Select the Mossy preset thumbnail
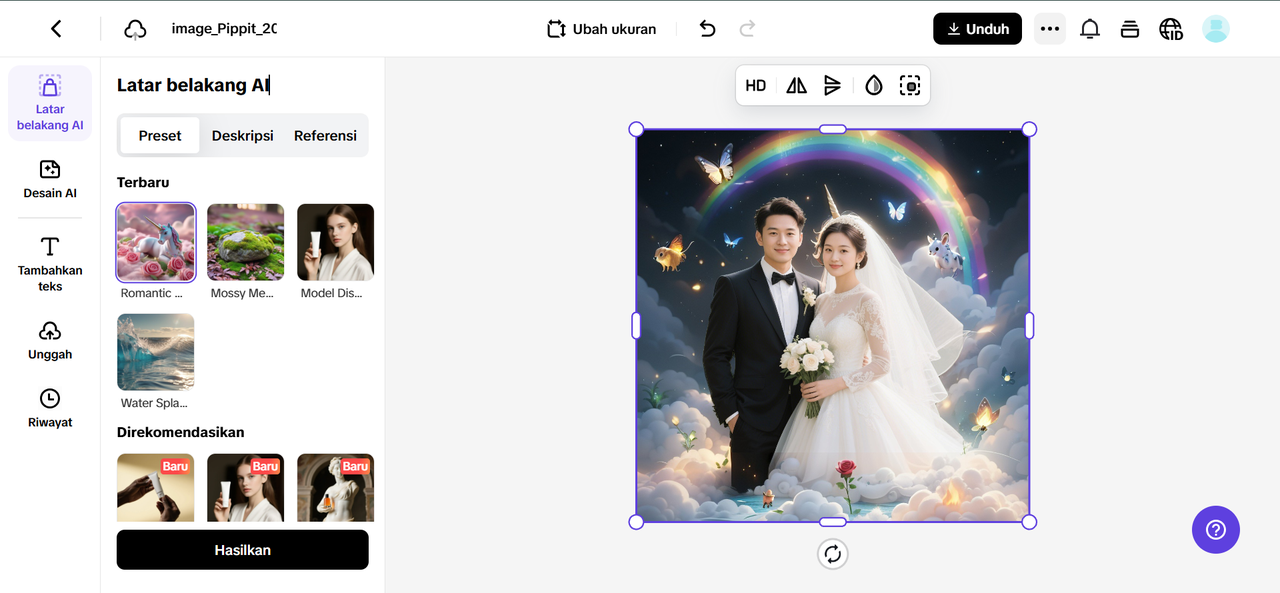Screen dimensions: 1280x593 pyautogui.click(x=245, y=242)
